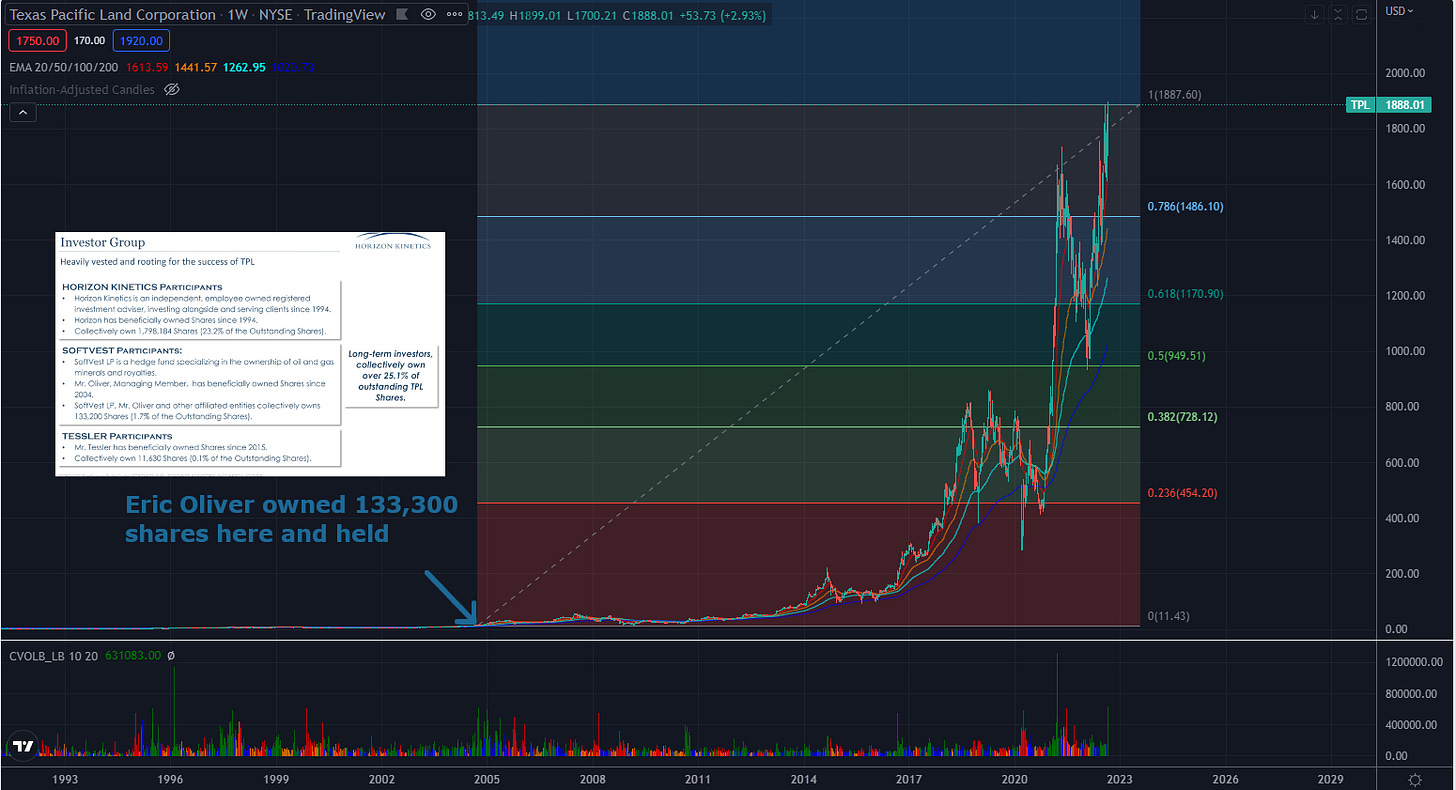Image resolution: width=1456 pixels, height=790 pixels.
Task: Click 1993 on the time axis
Action: (x=65, y=778)
